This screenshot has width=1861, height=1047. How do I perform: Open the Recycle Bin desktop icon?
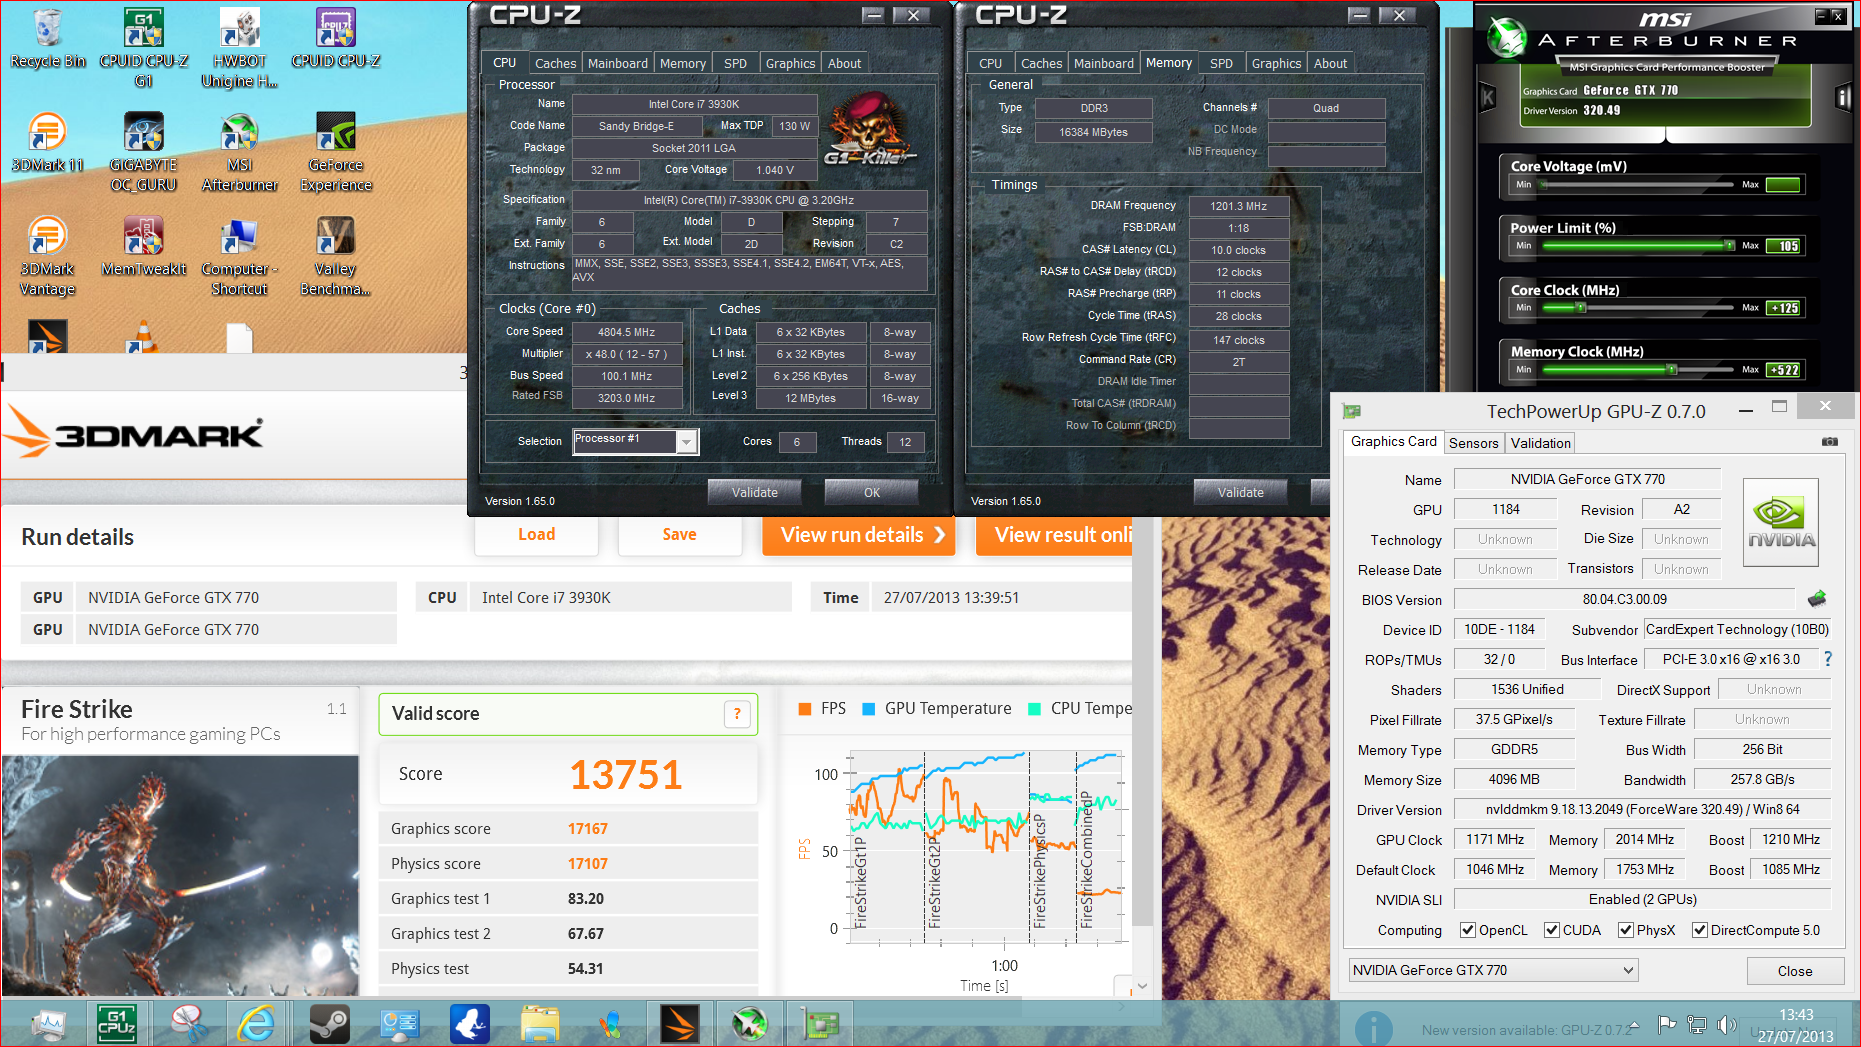coord(47,39)
